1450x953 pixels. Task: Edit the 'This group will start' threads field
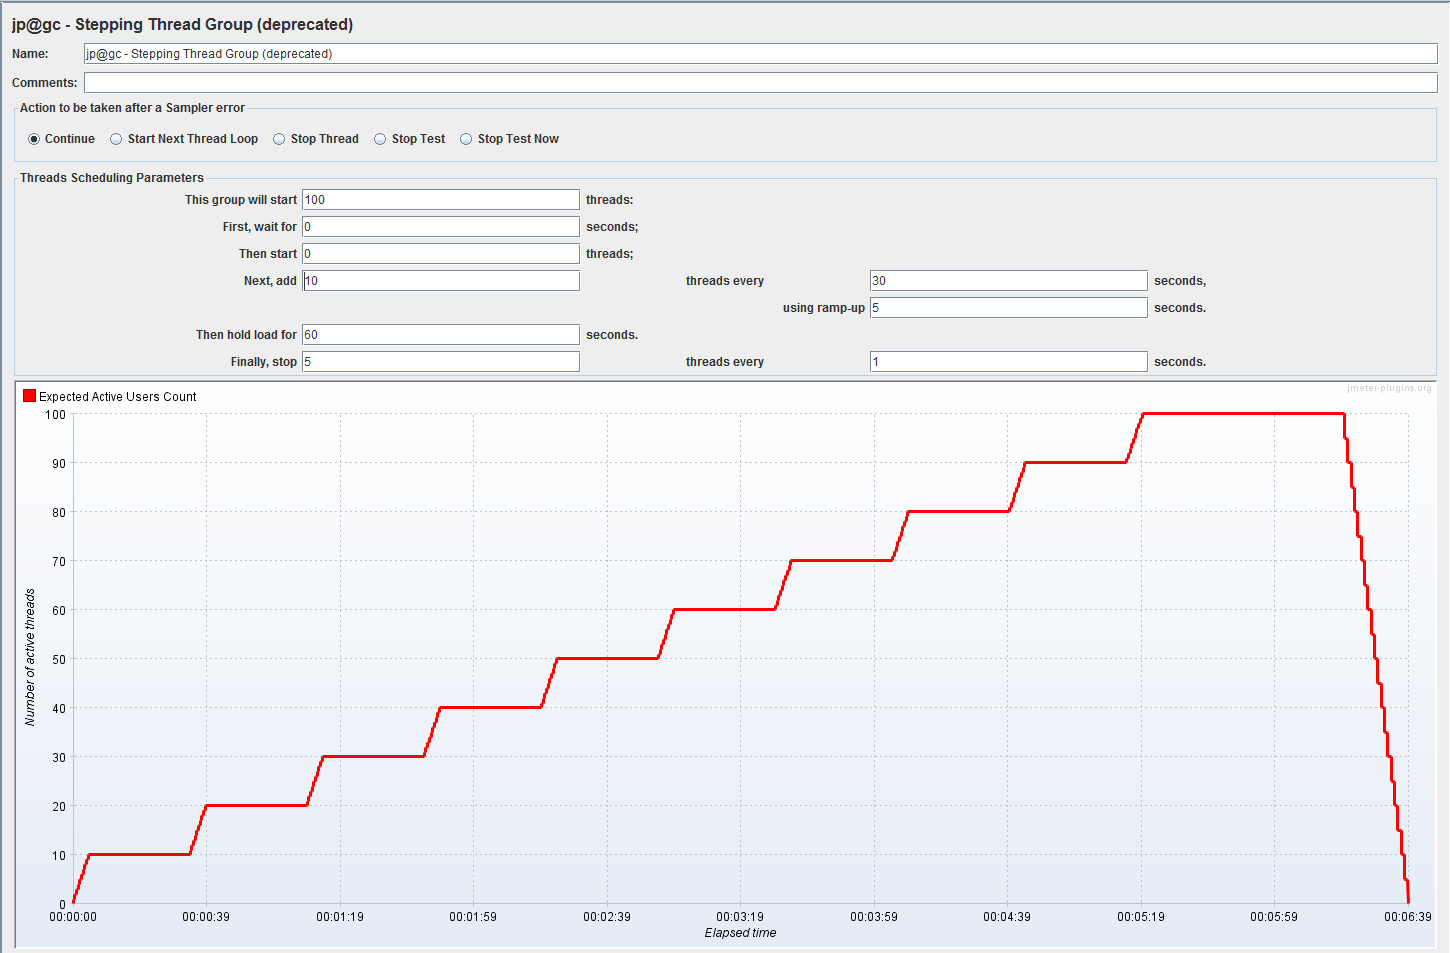coord(441,200)
